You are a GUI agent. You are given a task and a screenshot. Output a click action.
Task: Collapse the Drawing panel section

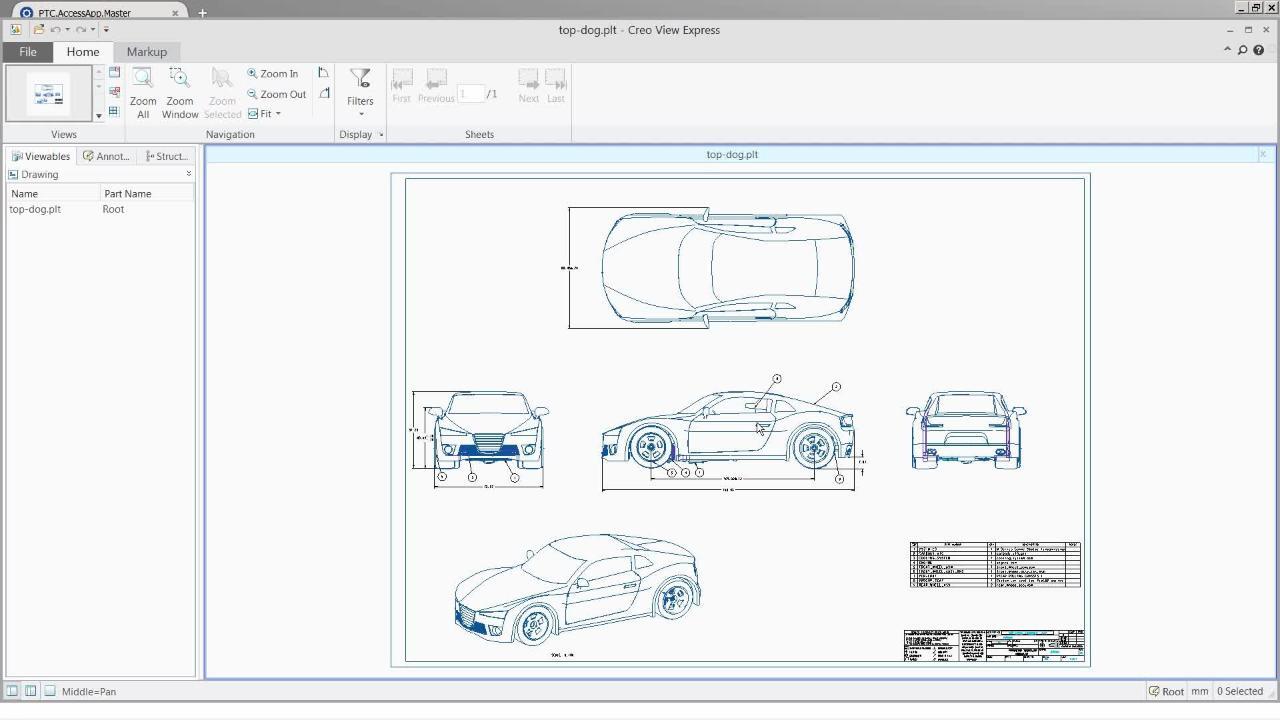[188, 174]
